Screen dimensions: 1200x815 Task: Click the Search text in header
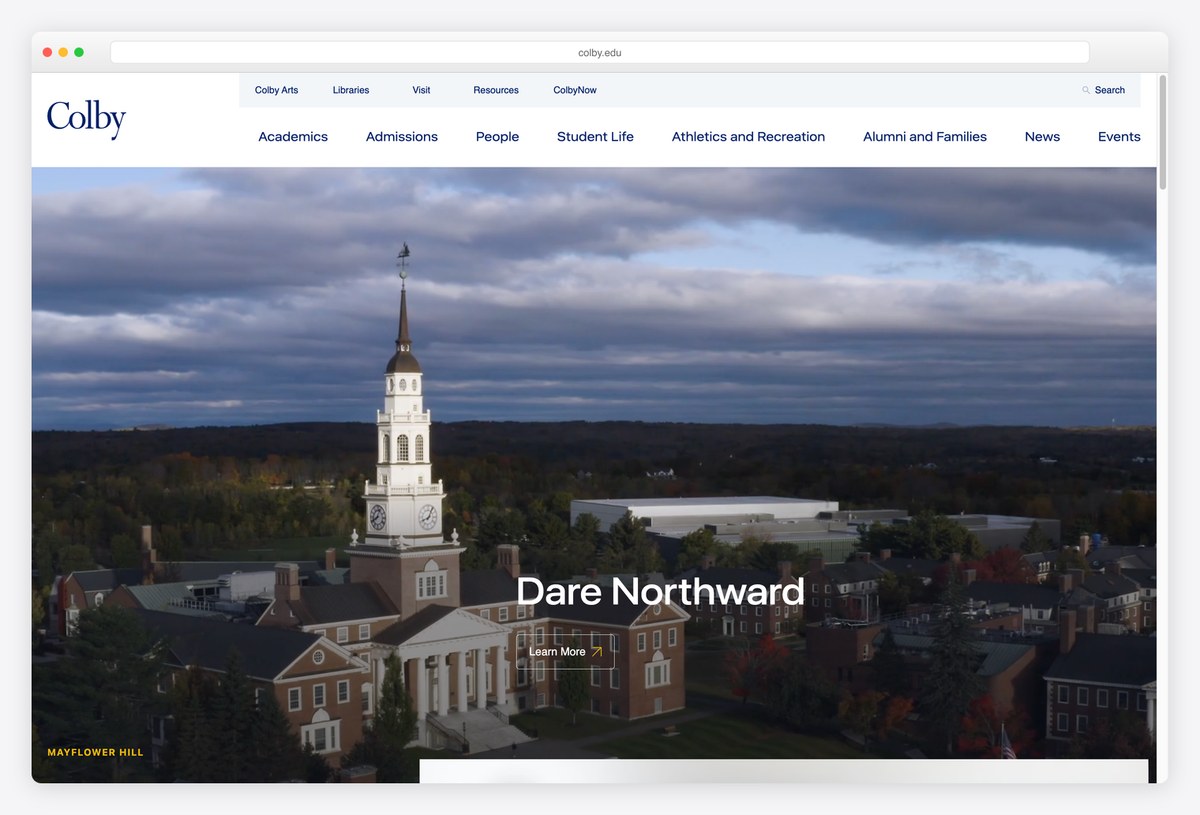pyautogui.click(x=1110, y=90)
